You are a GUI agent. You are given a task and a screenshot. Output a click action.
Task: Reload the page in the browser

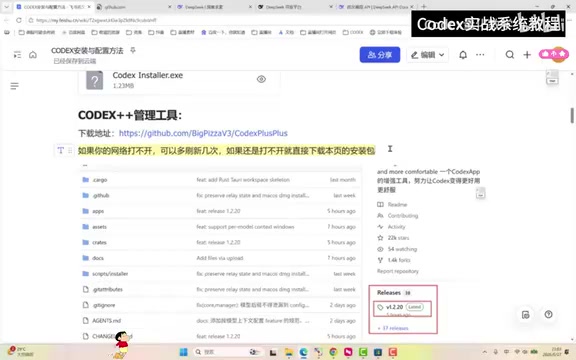click(x=19, y=20)
